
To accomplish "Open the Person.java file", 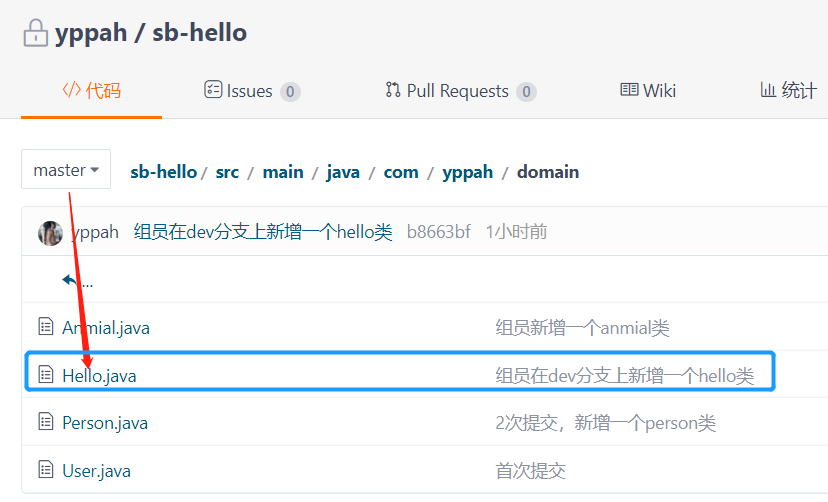I will tap(105, 422).
